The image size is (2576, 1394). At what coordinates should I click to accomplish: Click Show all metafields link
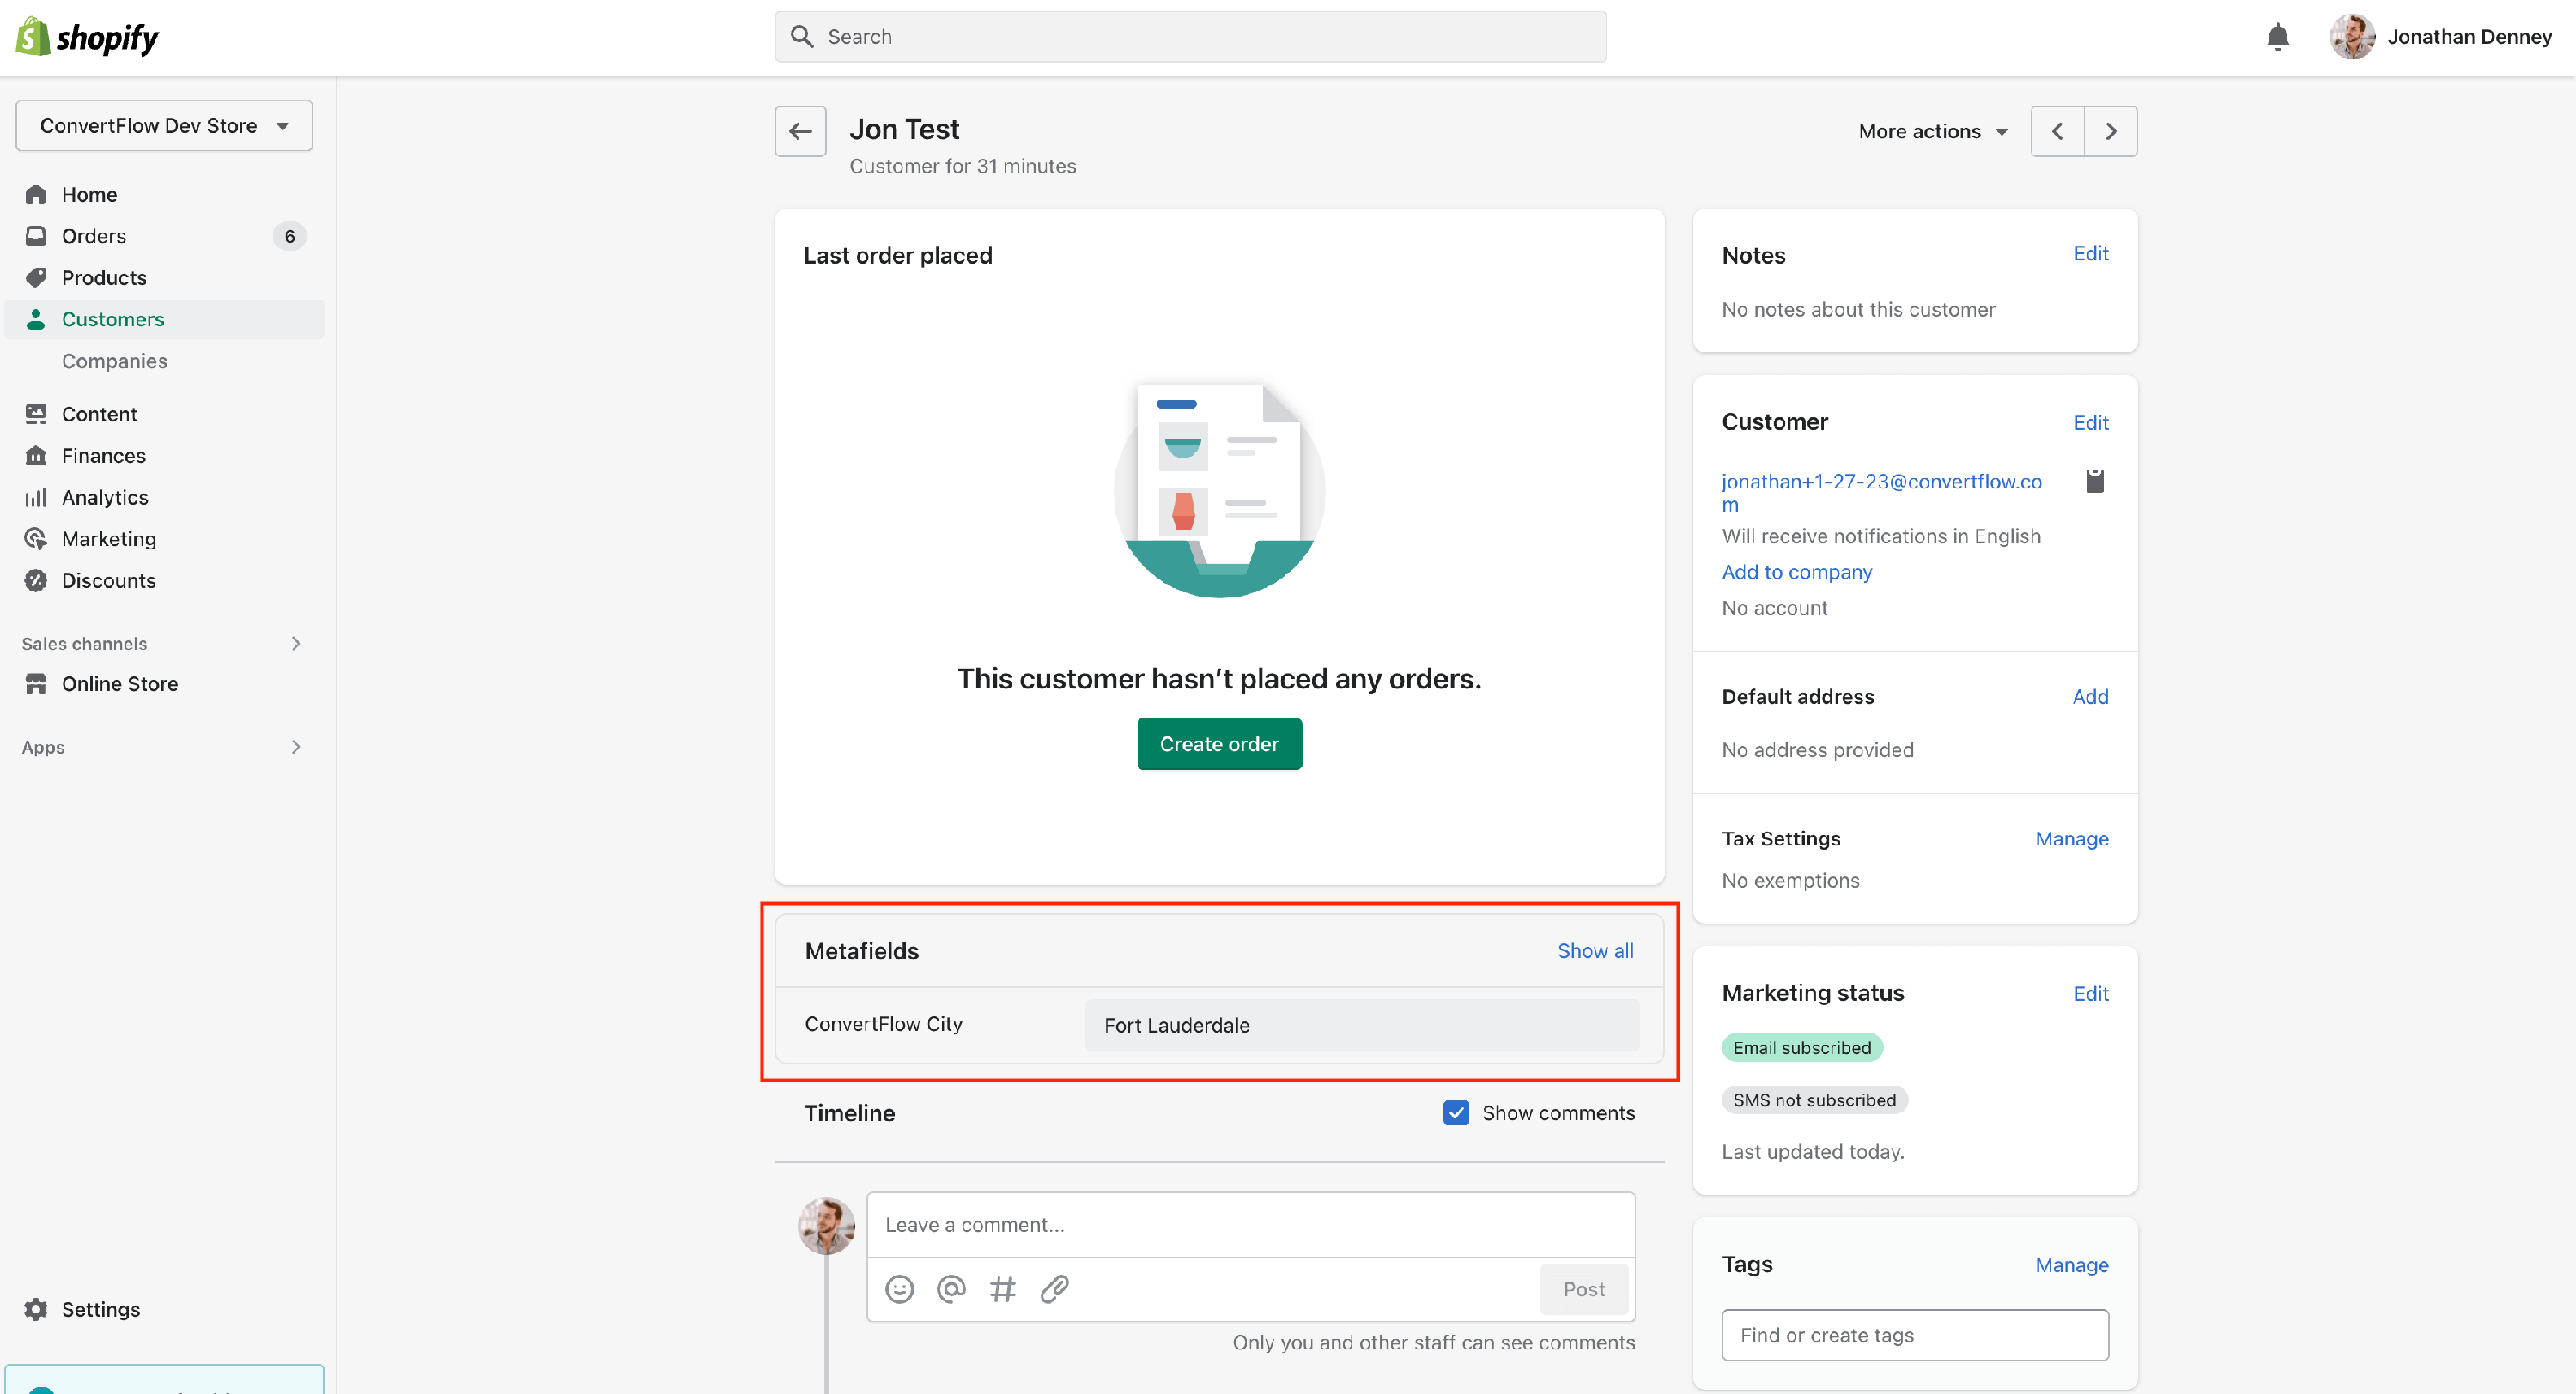pyautogui.click(x=1595, y=951)
